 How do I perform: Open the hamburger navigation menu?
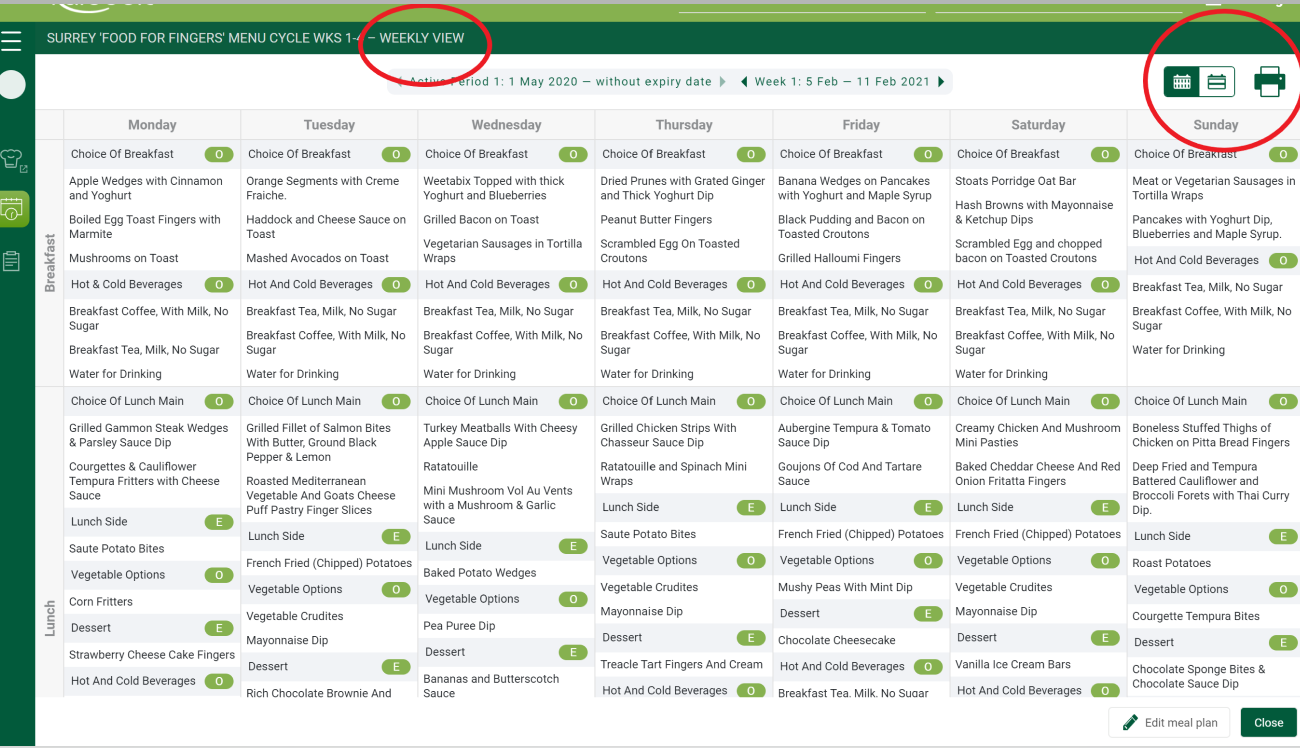pos(11,41)
